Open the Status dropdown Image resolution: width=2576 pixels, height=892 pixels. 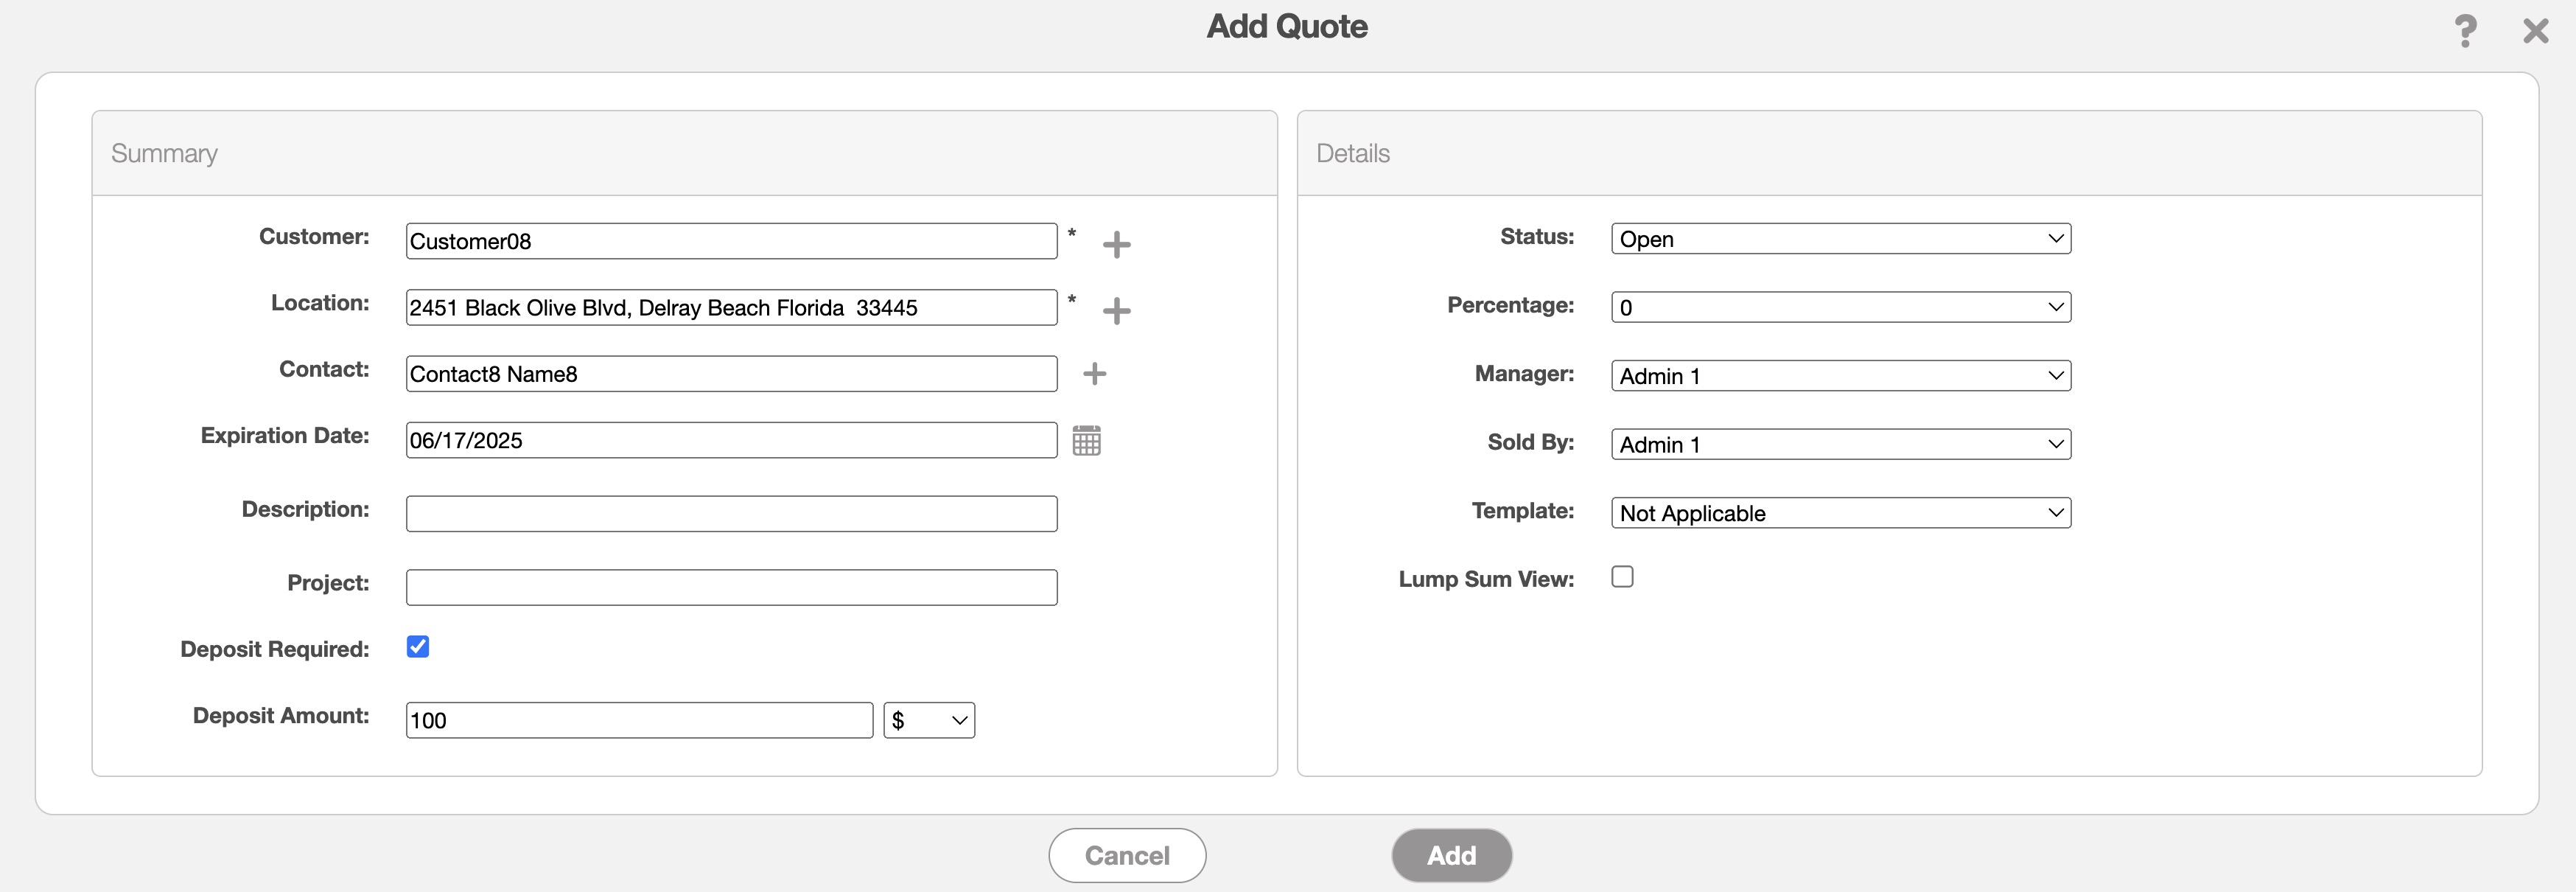(x=1840, y=239)
